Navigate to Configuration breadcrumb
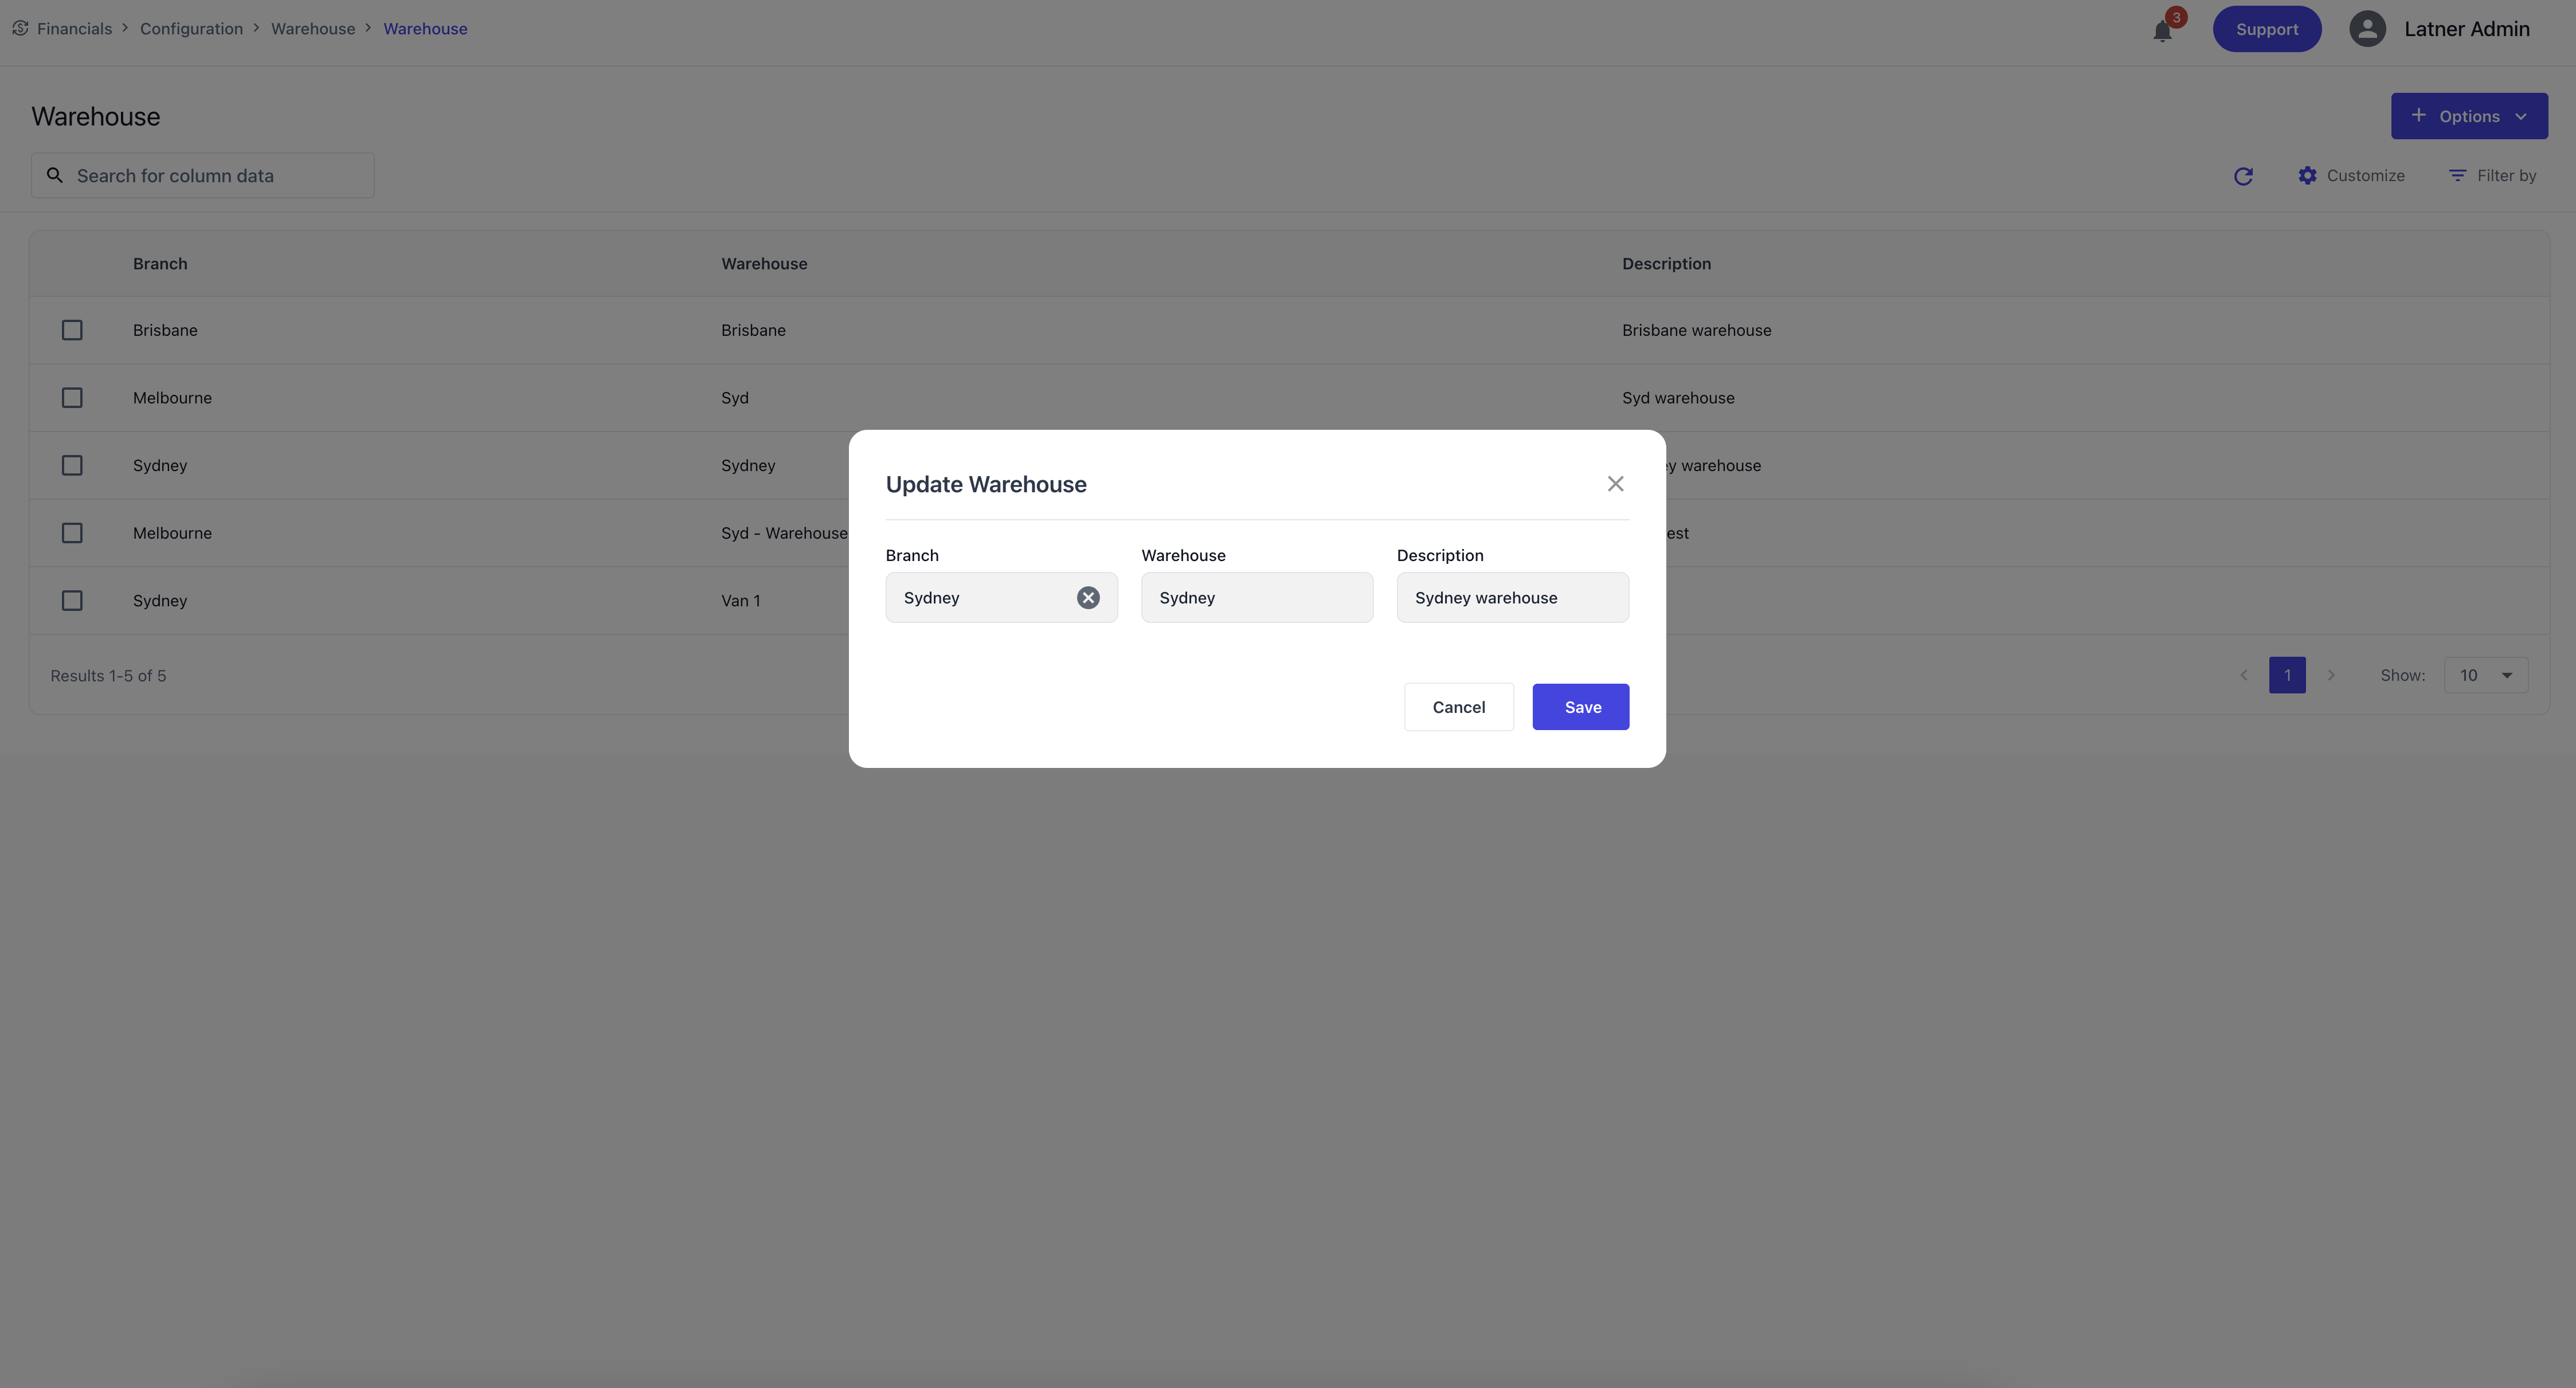2576x1388 pixels. (191, 29)
